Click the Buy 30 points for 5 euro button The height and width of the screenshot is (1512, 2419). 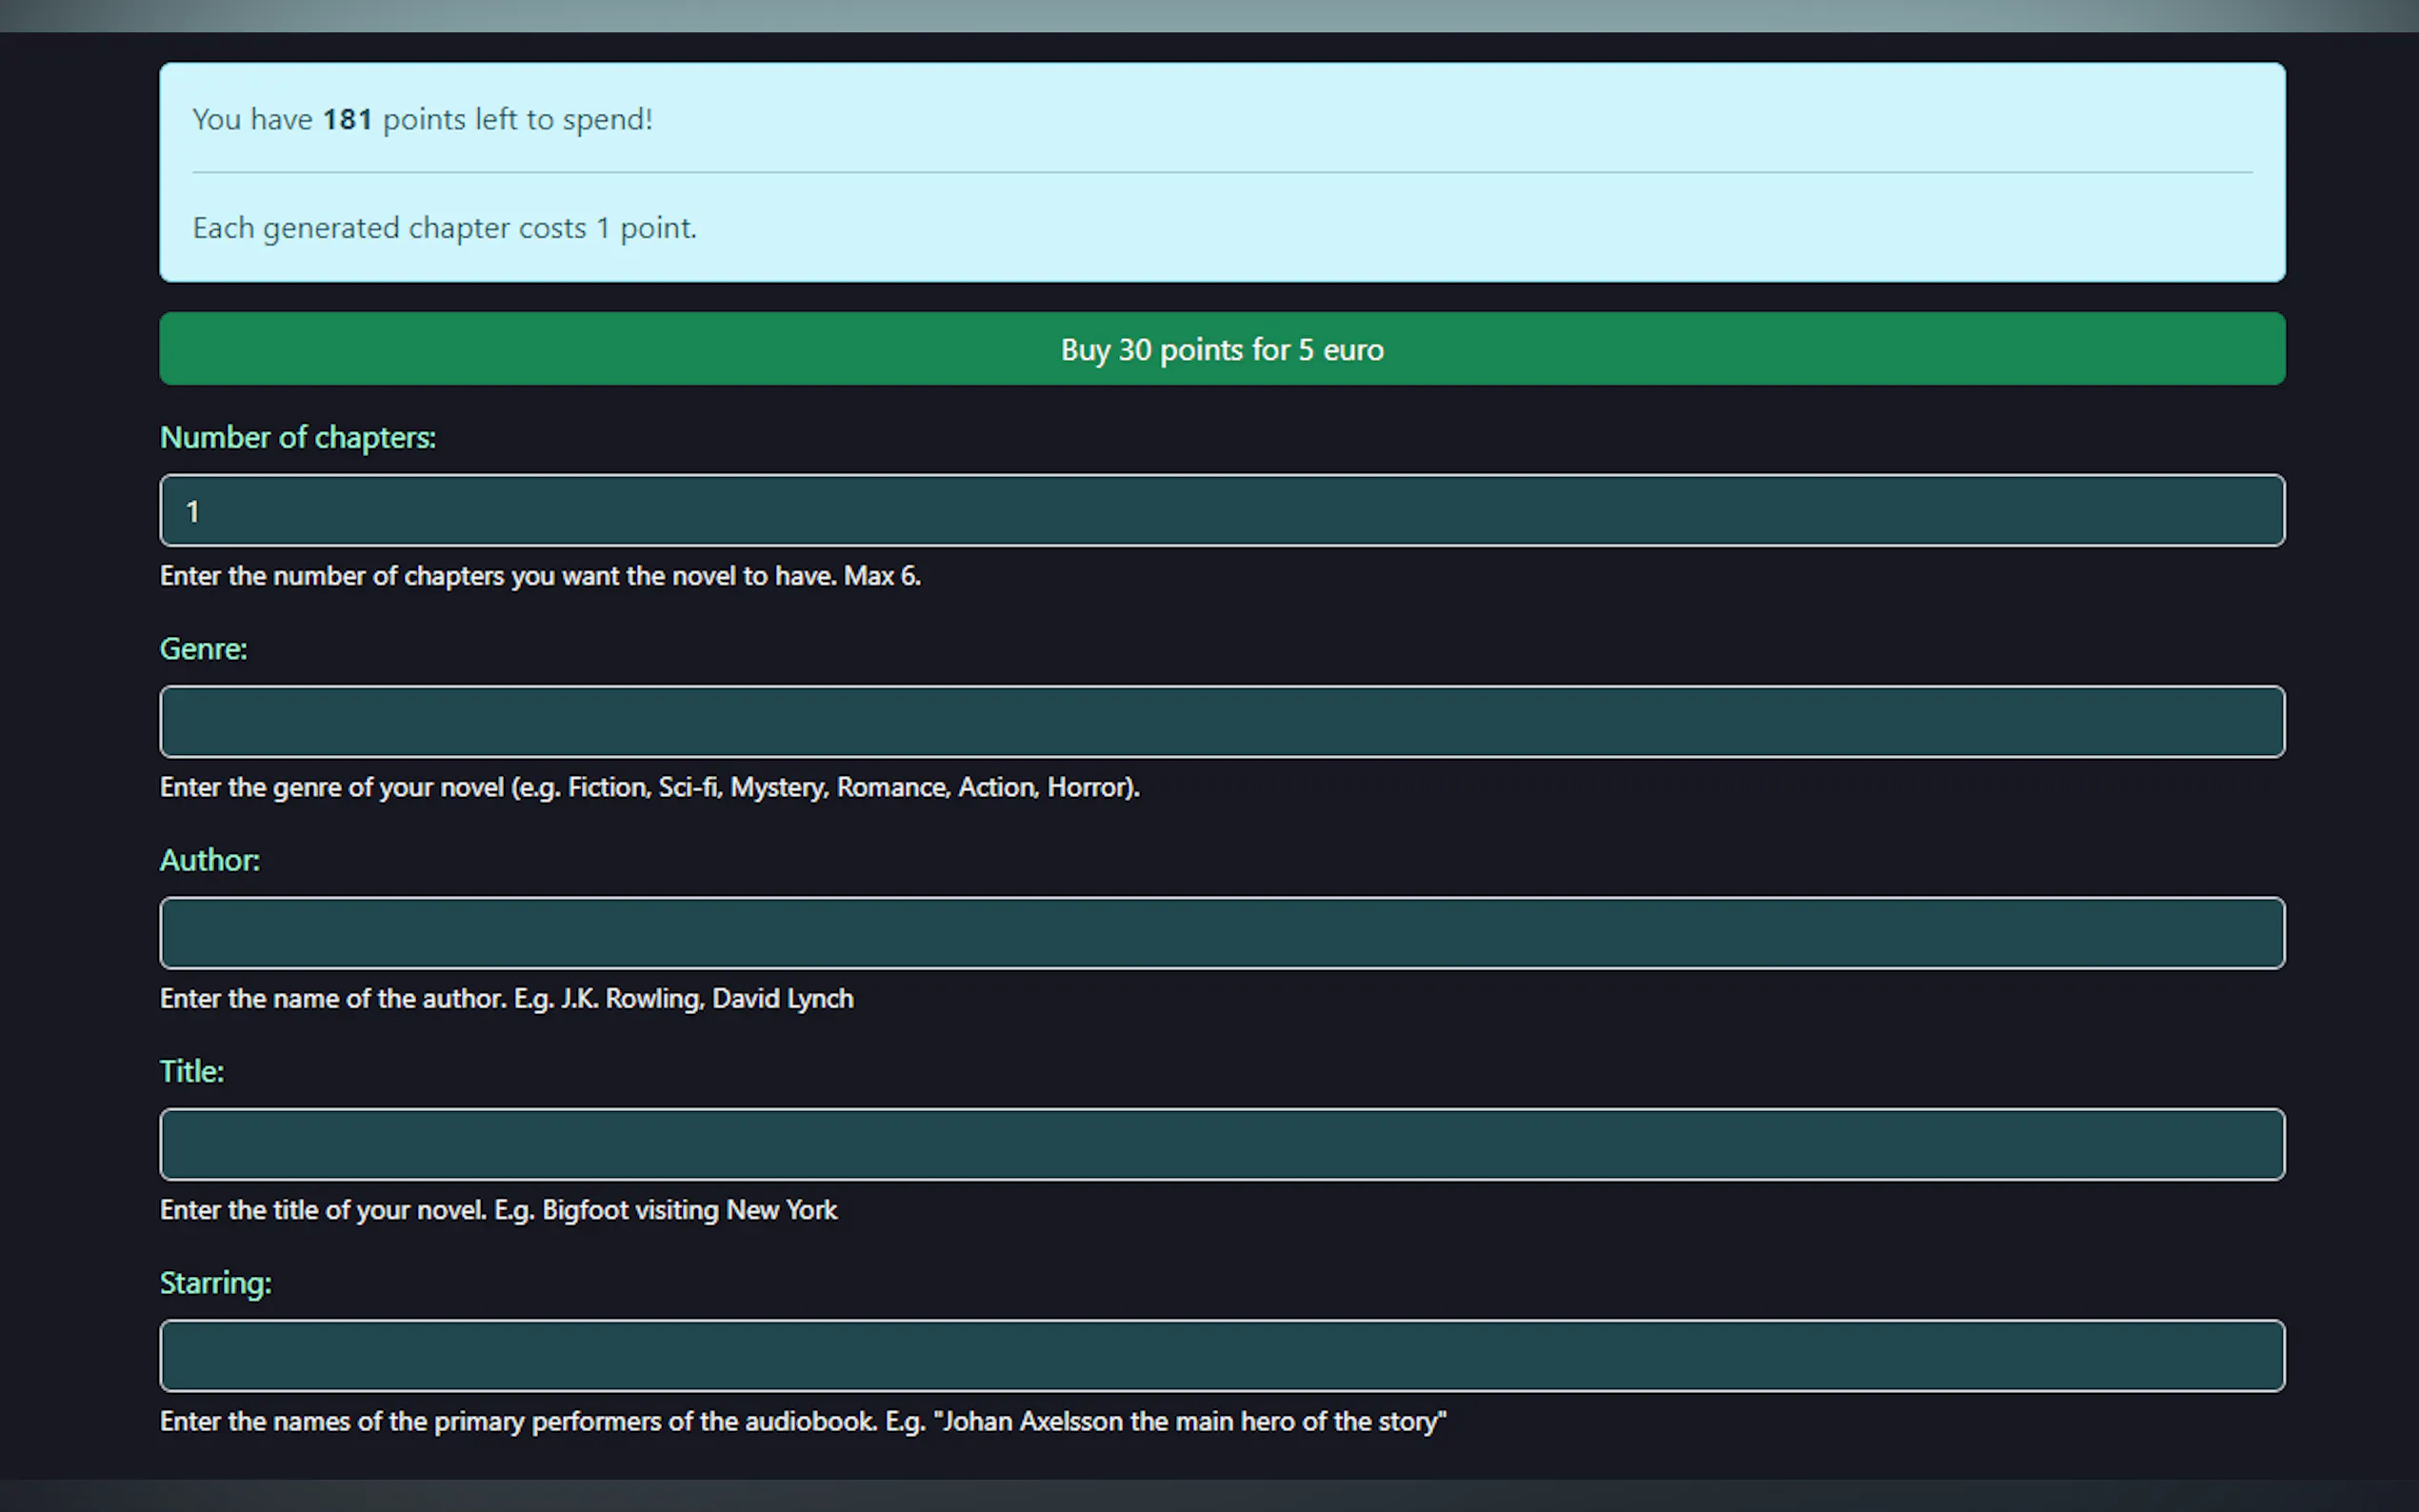click(x=1221, y=349)
